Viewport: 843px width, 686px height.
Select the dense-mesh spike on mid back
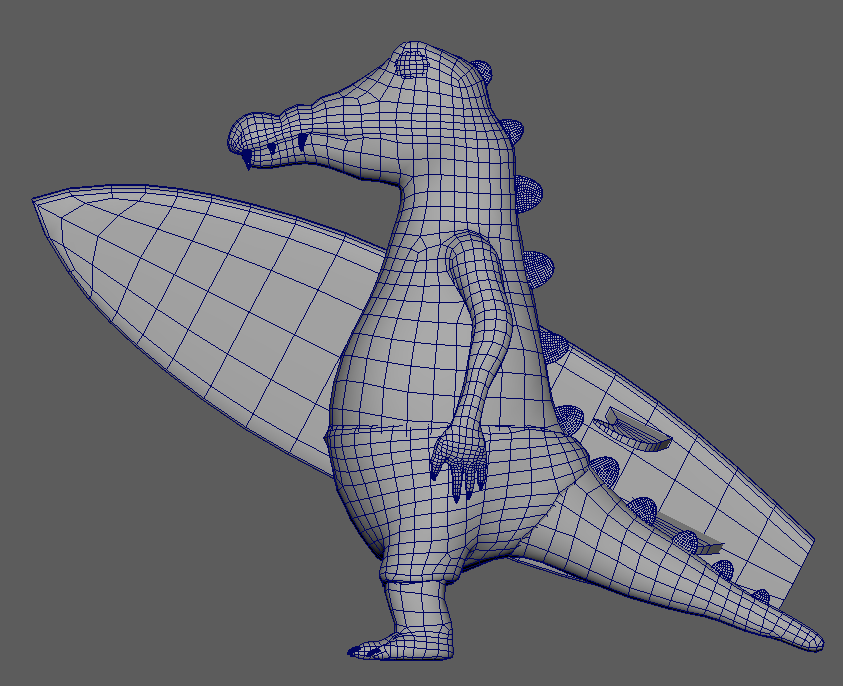point(540,265)
